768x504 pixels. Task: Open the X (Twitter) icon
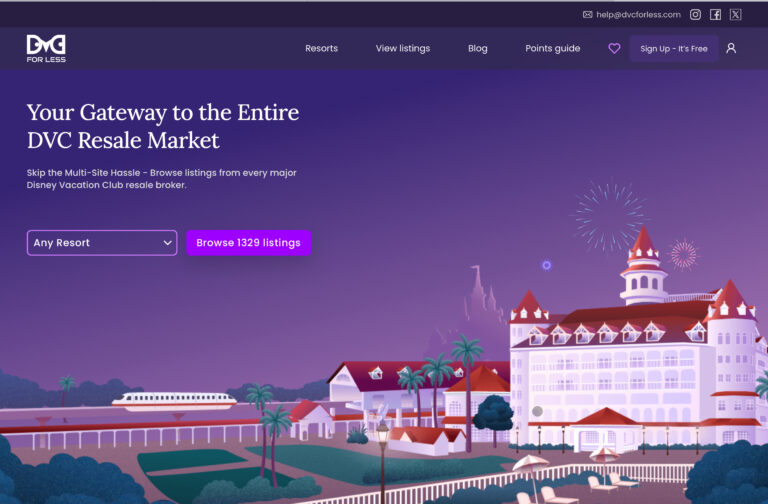click(x=735, y=15)
